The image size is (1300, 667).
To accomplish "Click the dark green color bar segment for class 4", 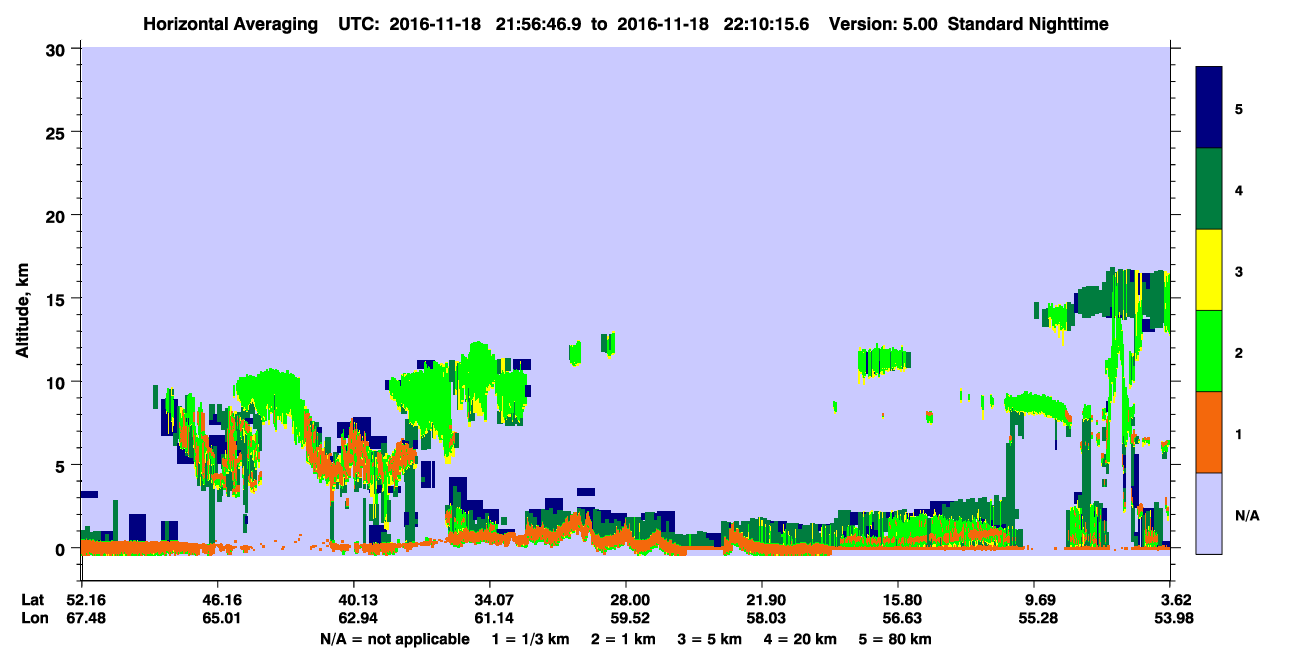I will pyautogui.click(x=1209, y=189).
